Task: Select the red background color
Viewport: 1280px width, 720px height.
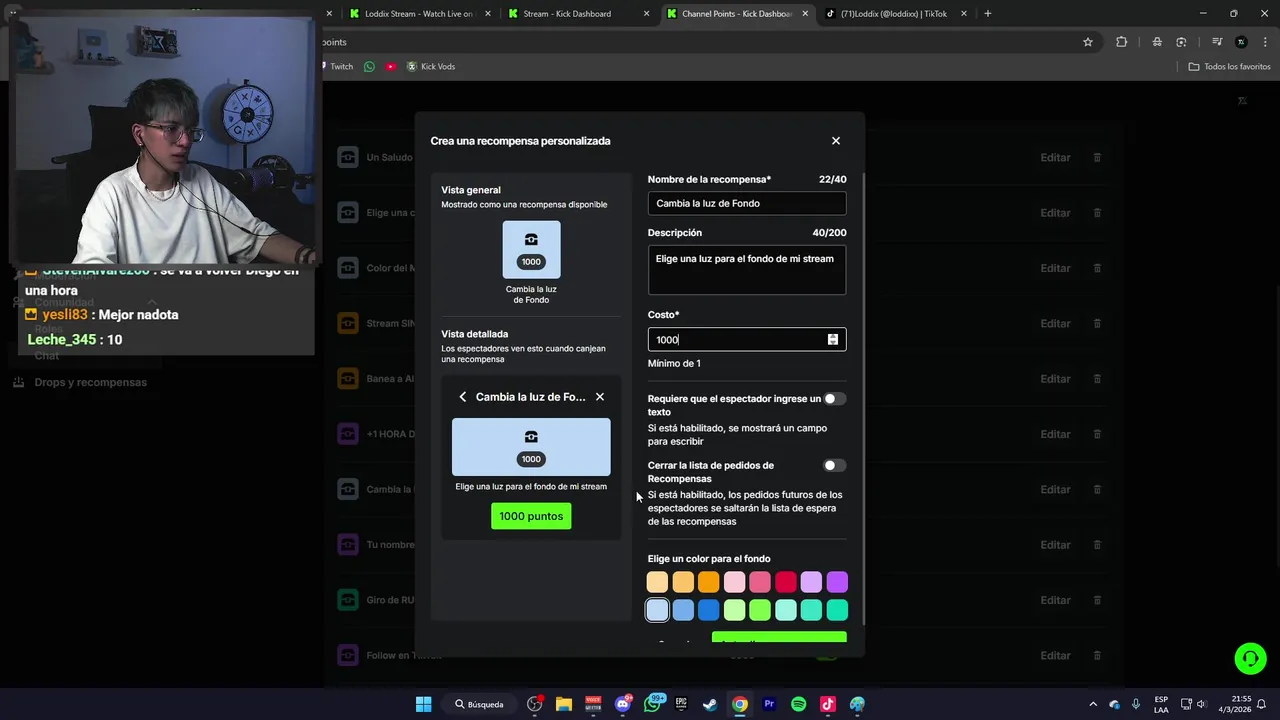Action: coord(786,582)
